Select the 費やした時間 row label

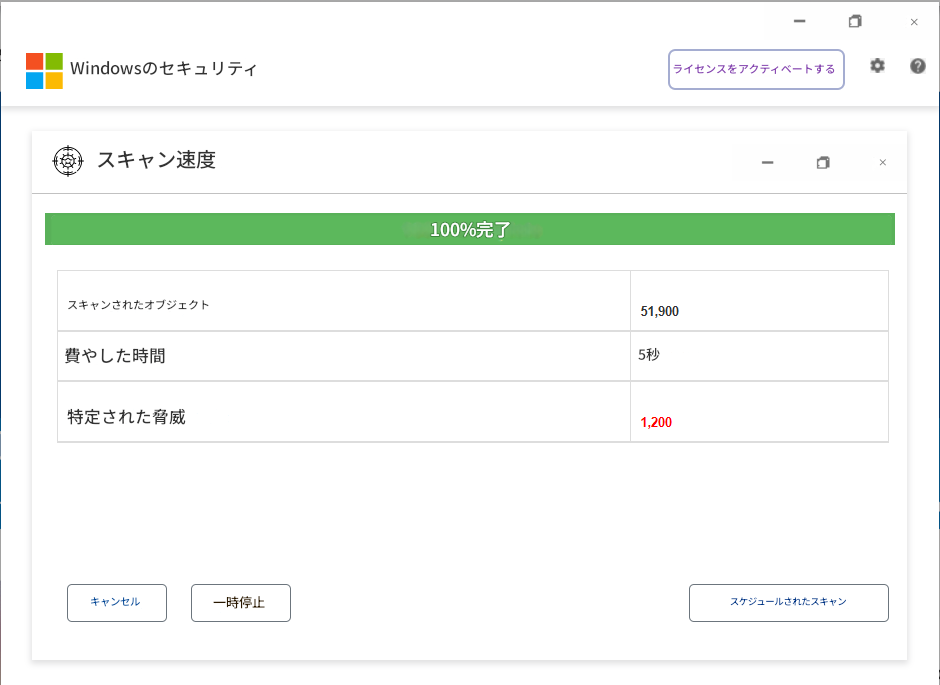pos(115,356)
